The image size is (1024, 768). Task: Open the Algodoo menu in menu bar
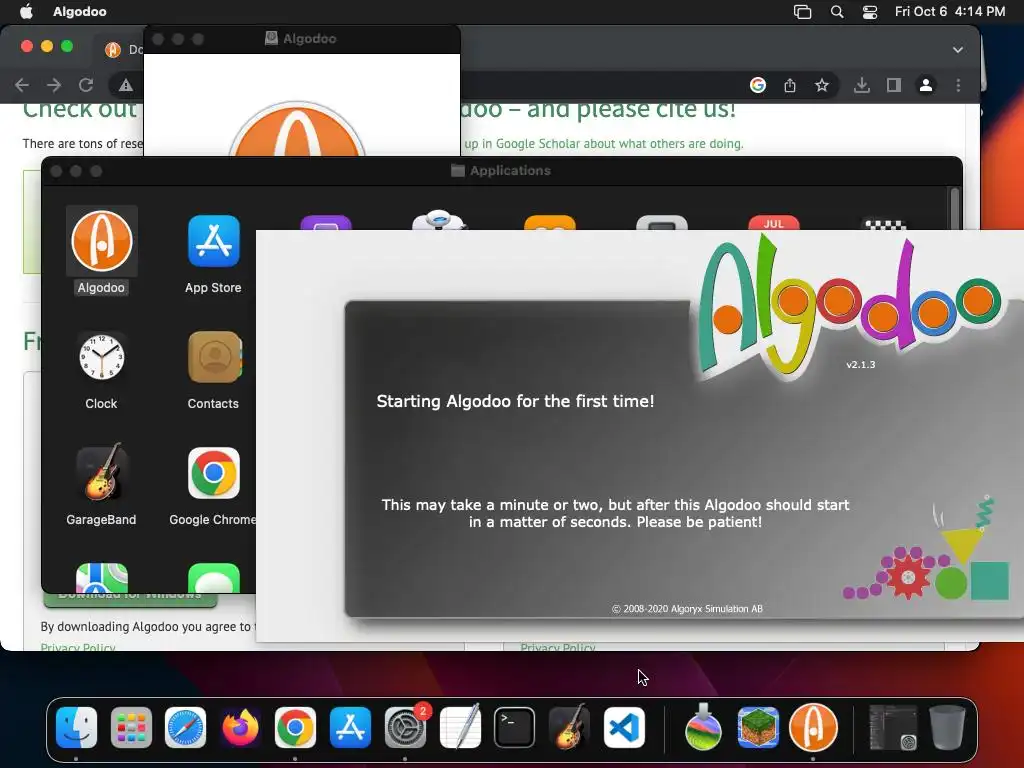(x=80, y=11)
